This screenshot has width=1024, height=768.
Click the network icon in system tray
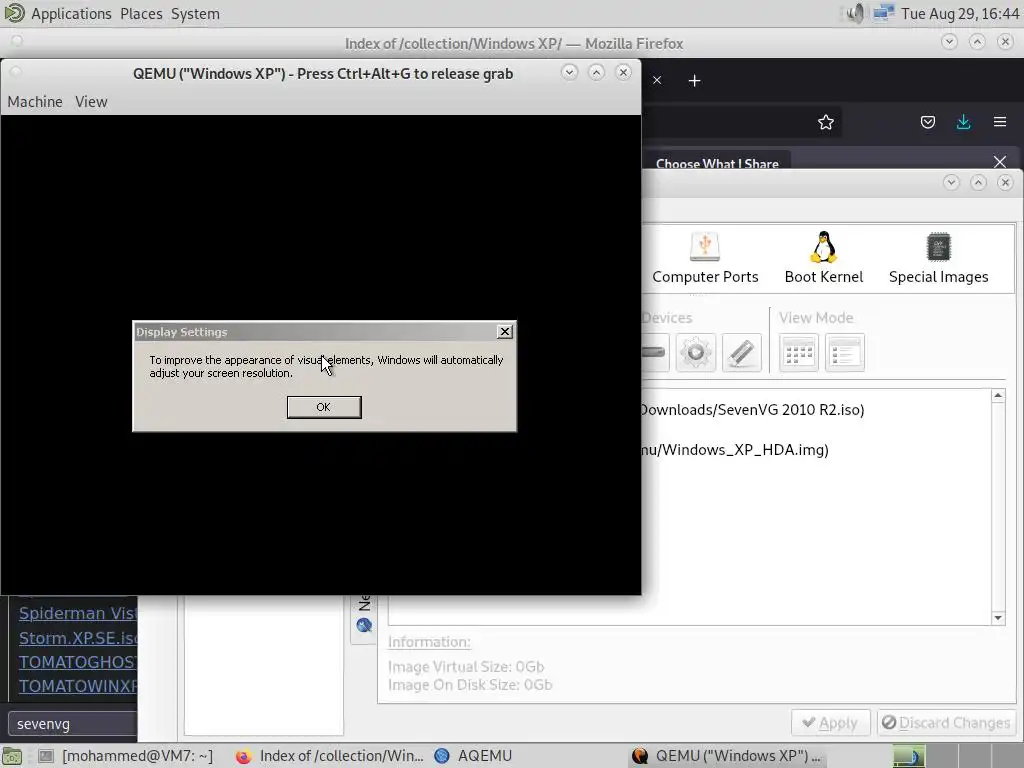click(x=884, y=13)
